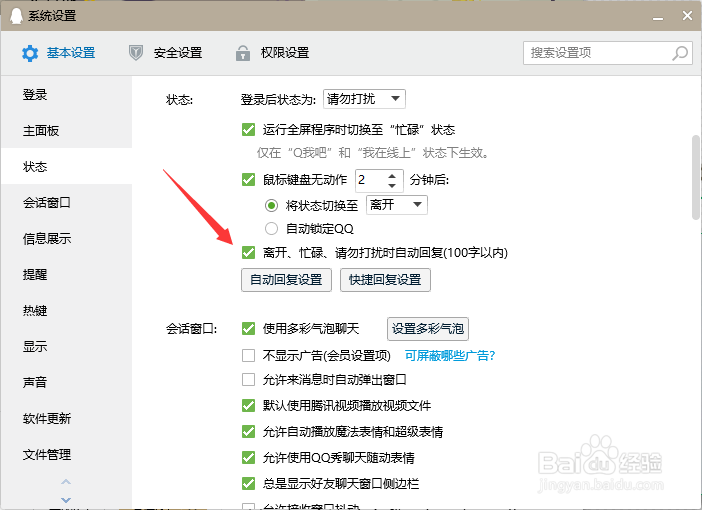This screenshot has height=510, width=702.
Task: Open the 可屏蔽哪些广告? link
Action: [450, 356]
